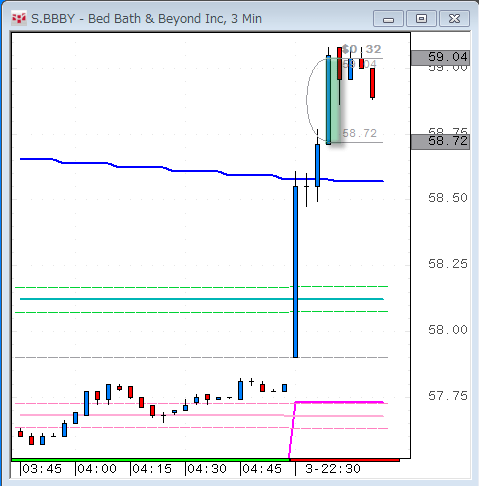Click the green highlighted measurement candle
This screenshot has height=486, width=479.
coord(333,100)
